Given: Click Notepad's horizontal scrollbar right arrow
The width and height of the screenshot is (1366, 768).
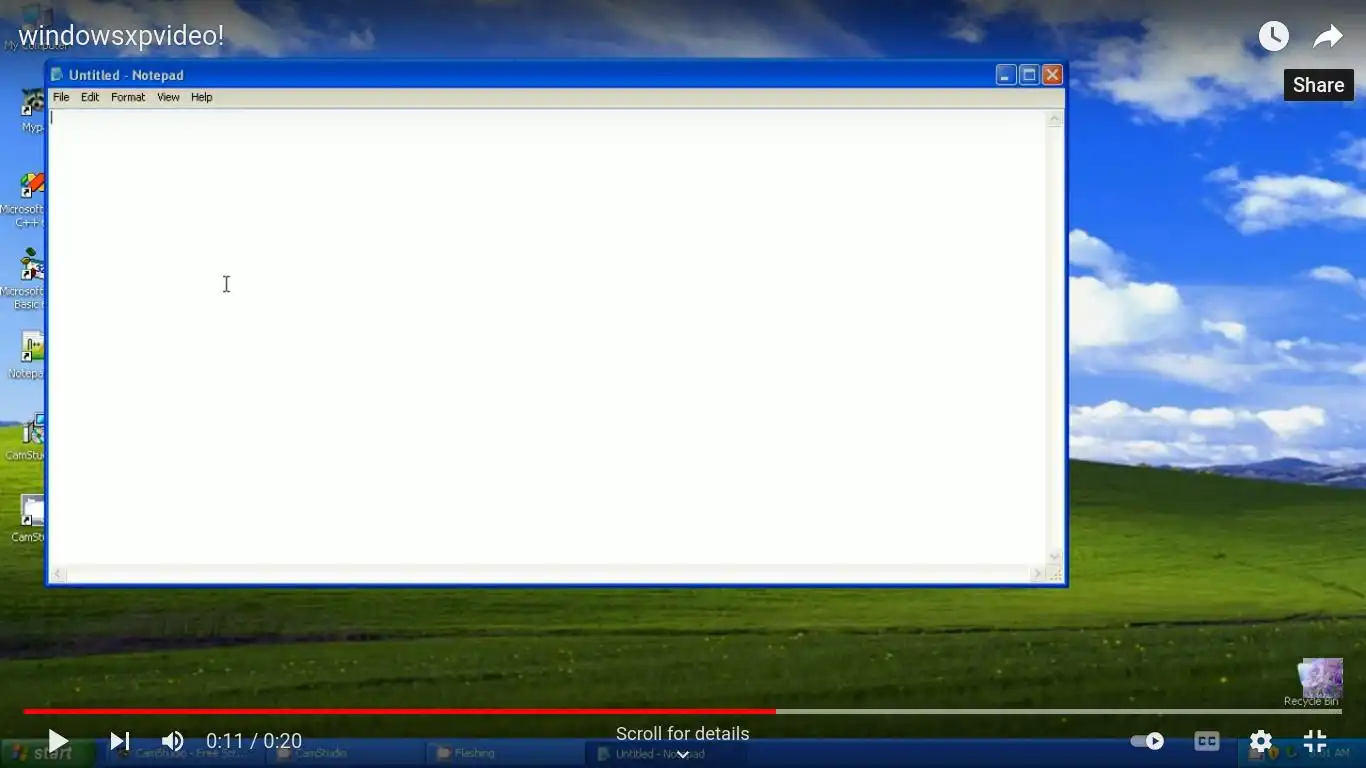Looking at the screenshot, I should point(1037,574).
